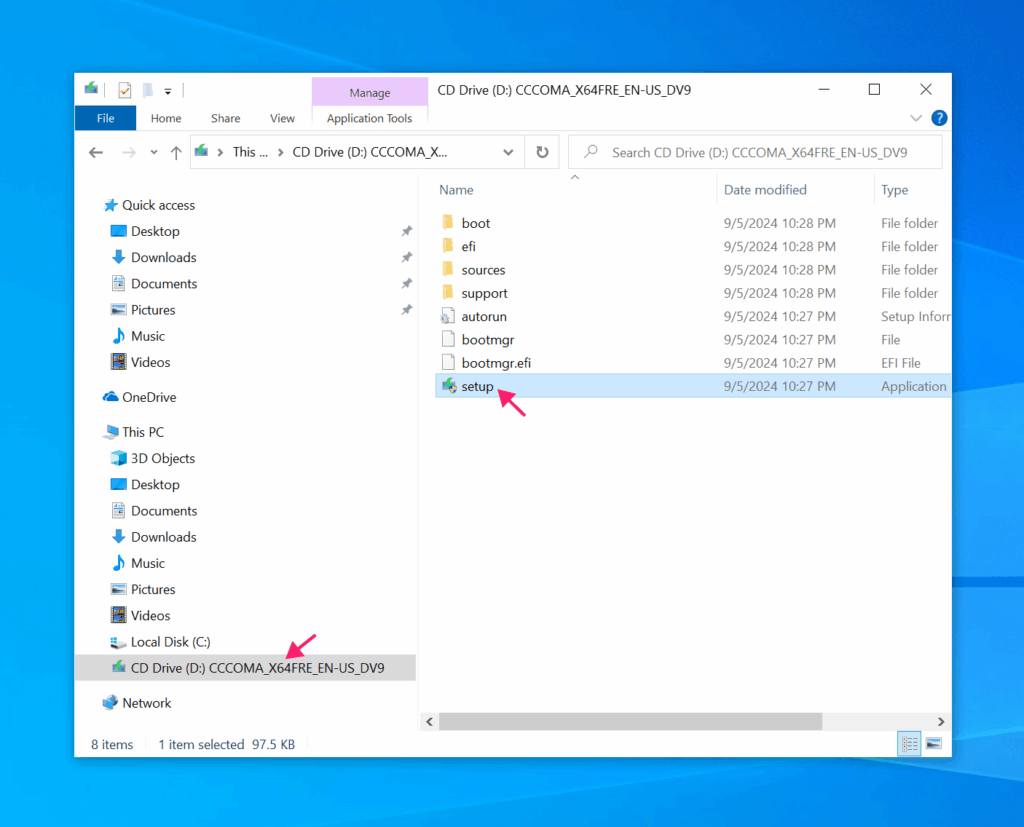Open Desktop under This PC
This screenshot has height=827, width=1024.
[155, 485]
